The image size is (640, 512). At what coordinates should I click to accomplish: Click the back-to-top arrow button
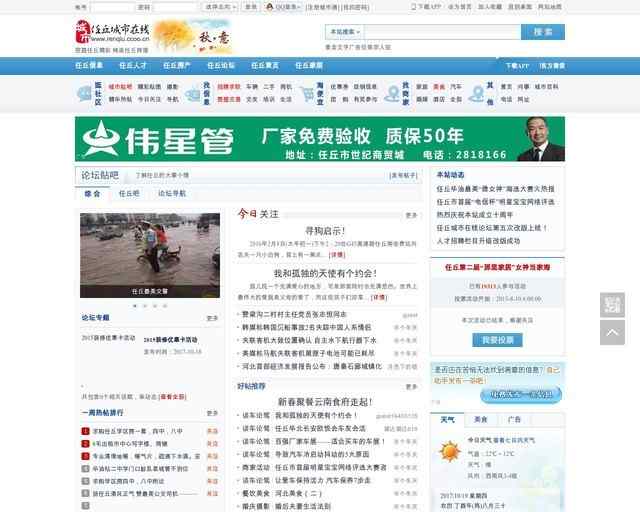point(612,332)
